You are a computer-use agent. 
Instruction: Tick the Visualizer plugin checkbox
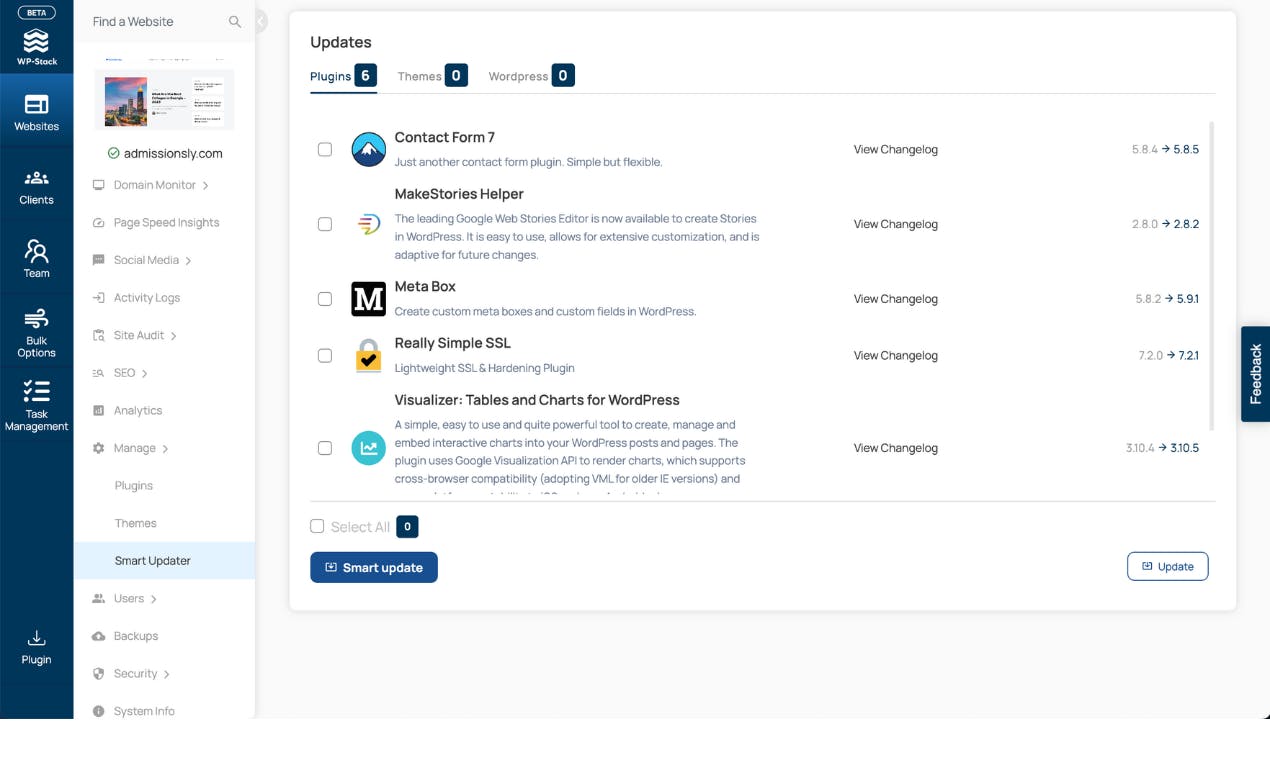[x=325, y=448]
